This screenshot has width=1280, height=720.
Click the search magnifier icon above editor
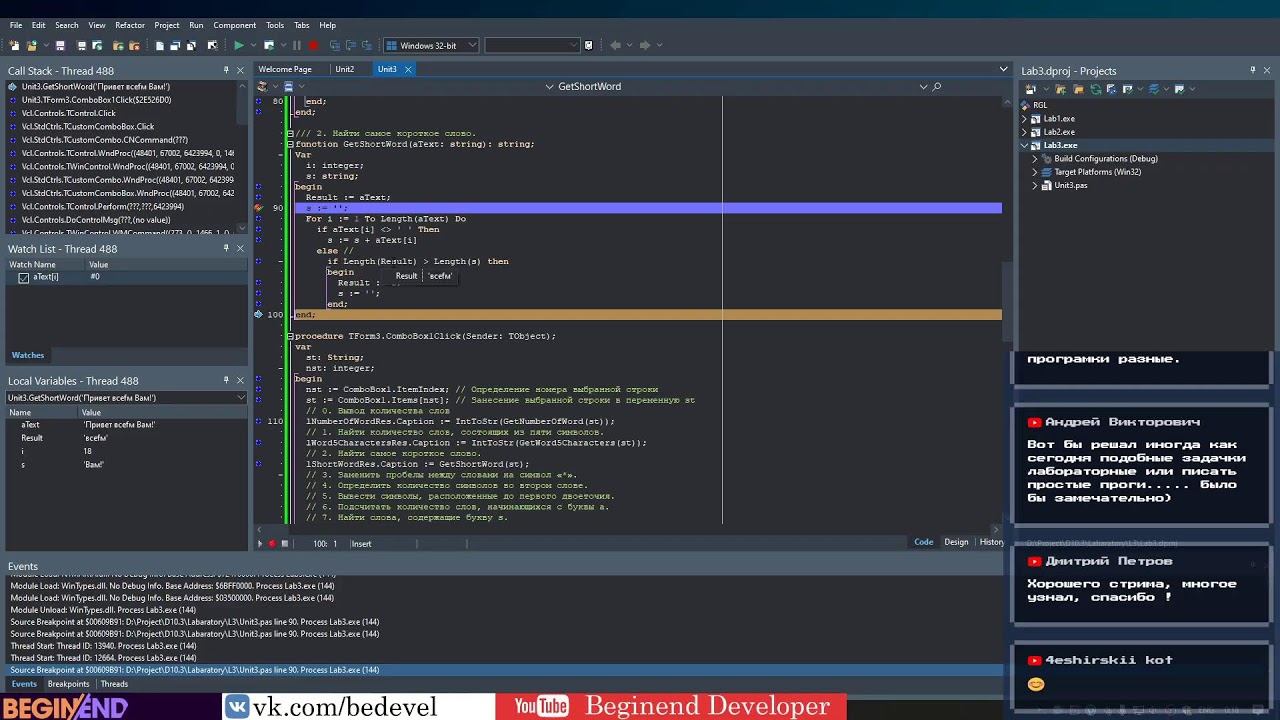pyautogui.click(x=936, y=87)
